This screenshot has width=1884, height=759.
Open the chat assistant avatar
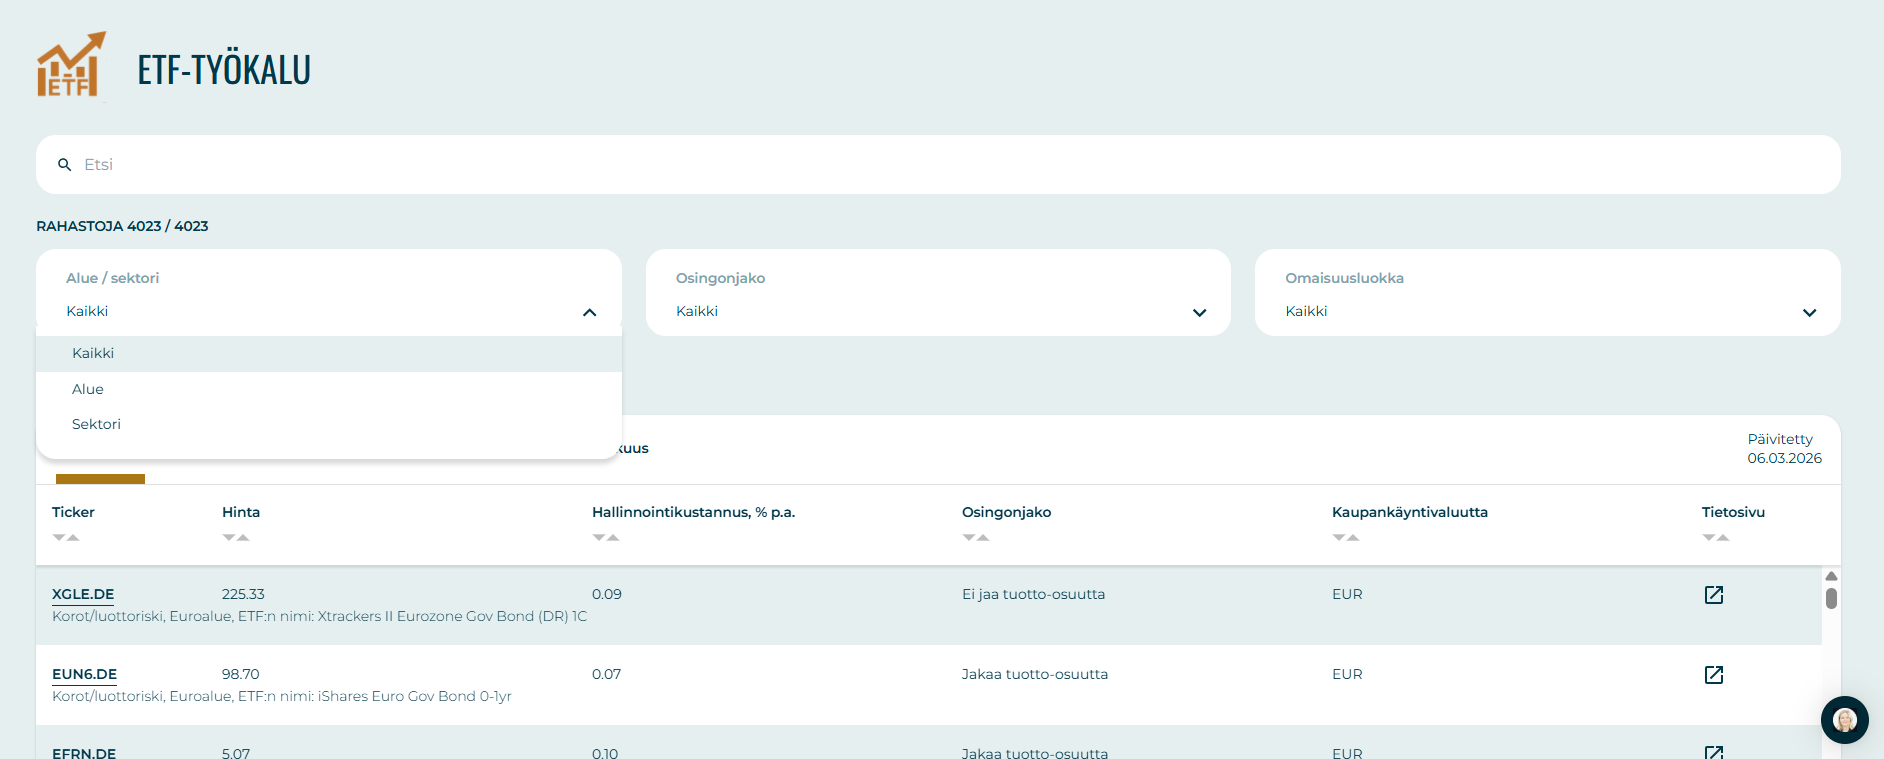point(1844,719)
